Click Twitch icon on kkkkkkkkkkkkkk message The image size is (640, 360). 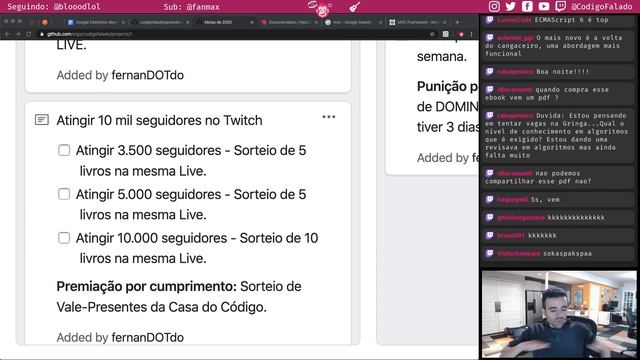pos(489,218)
